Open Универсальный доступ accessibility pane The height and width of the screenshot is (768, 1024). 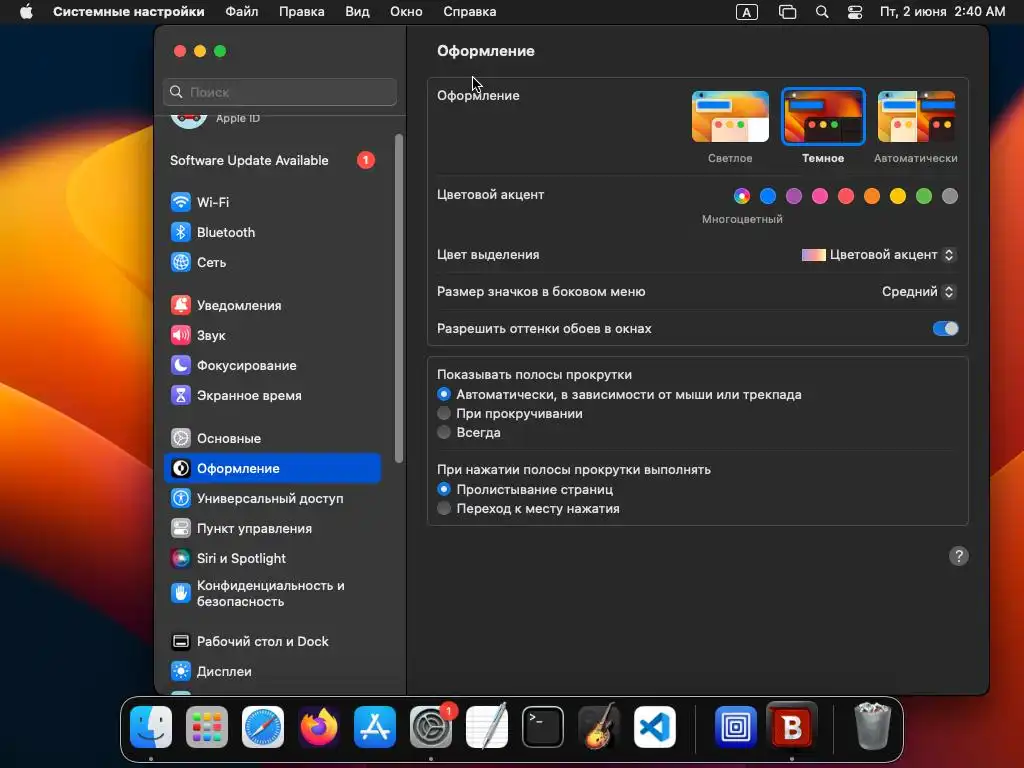pos(272,498)
